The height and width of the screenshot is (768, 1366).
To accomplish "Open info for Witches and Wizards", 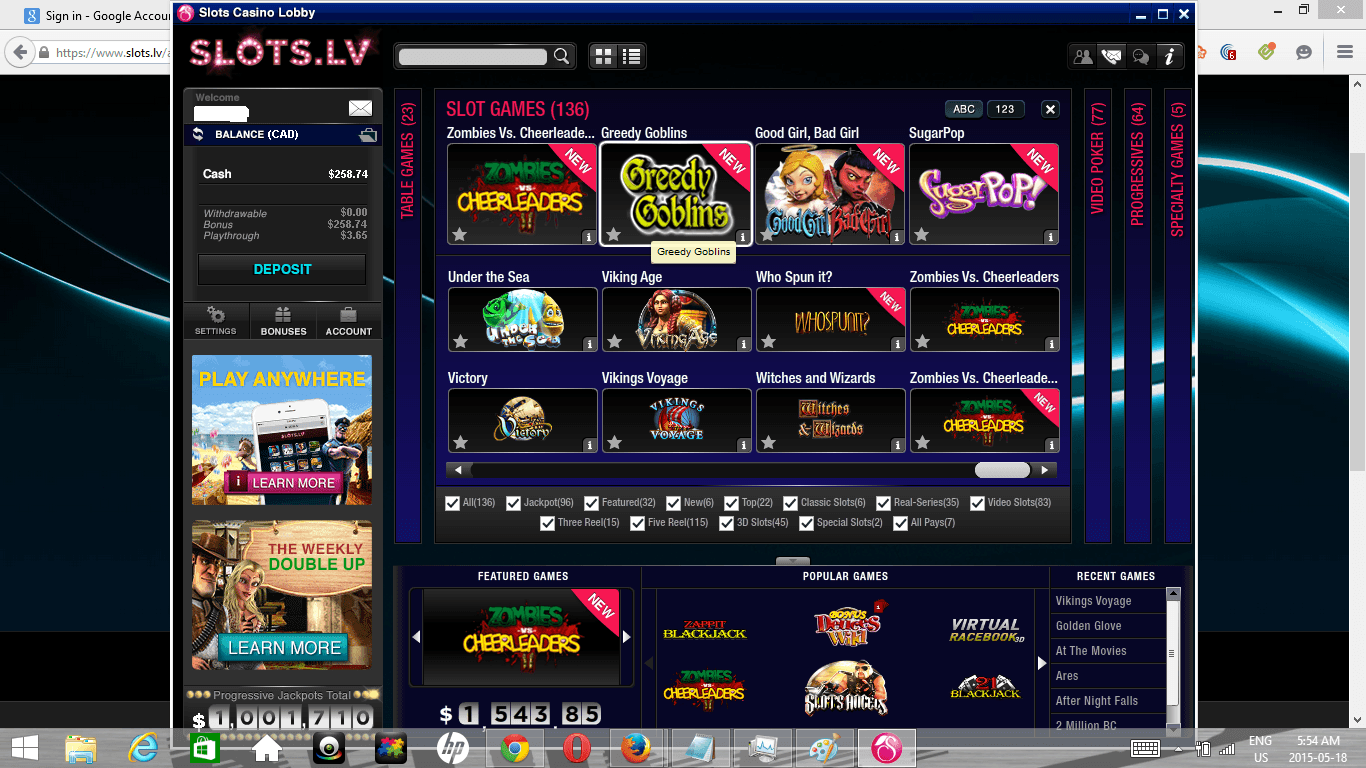I will (x=898, y=444).
